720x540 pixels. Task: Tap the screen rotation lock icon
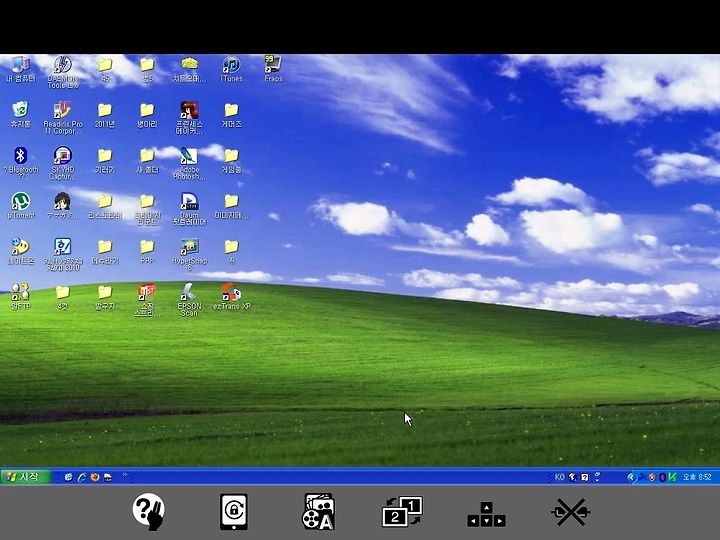click(234, 512)
